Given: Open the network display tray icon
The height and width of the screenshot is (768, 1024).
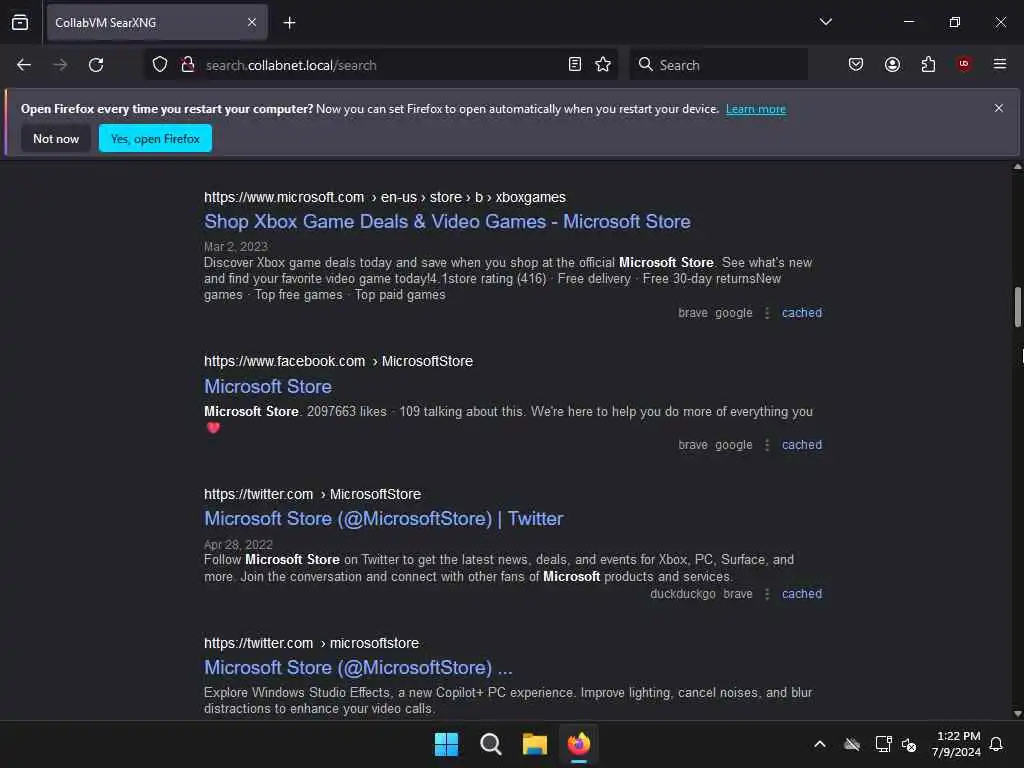Looking at the screenshot, I should [x=883, y=744].
